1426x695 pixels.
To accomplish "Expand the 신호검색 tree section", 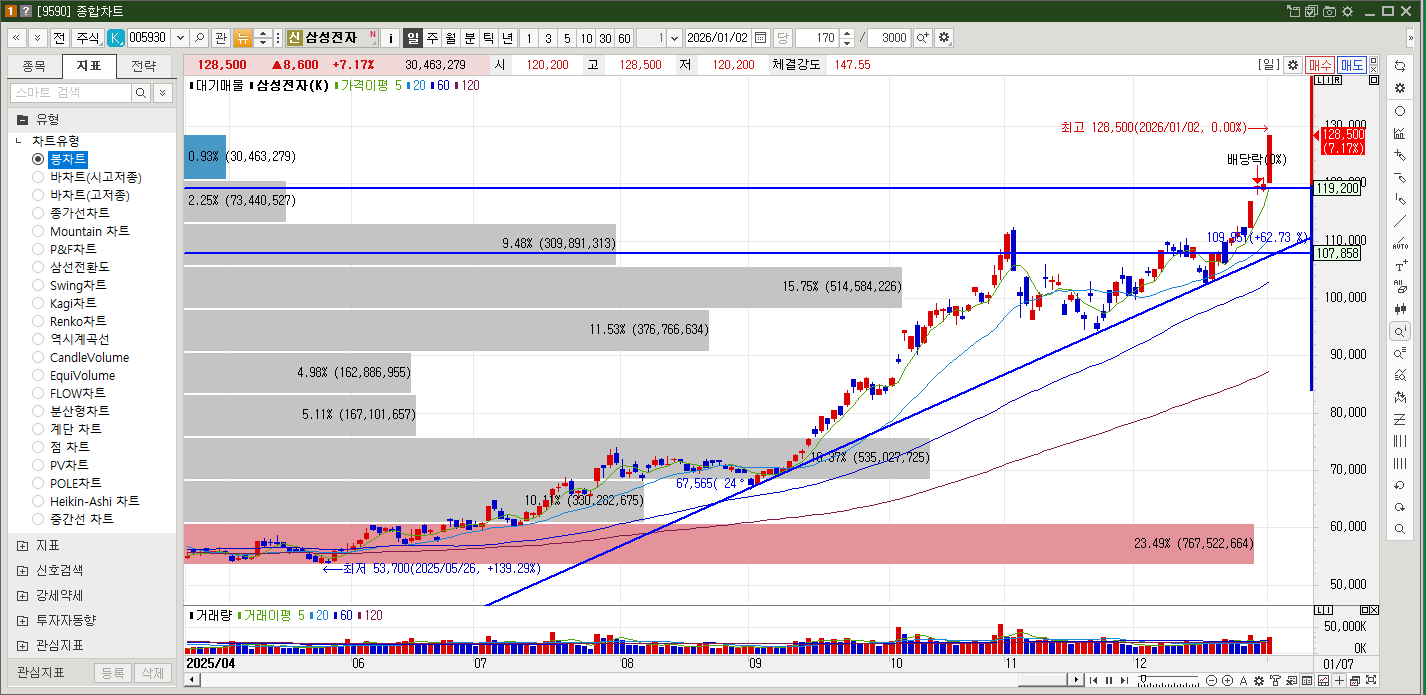I will pyautogui.click(x=22, y=570).
